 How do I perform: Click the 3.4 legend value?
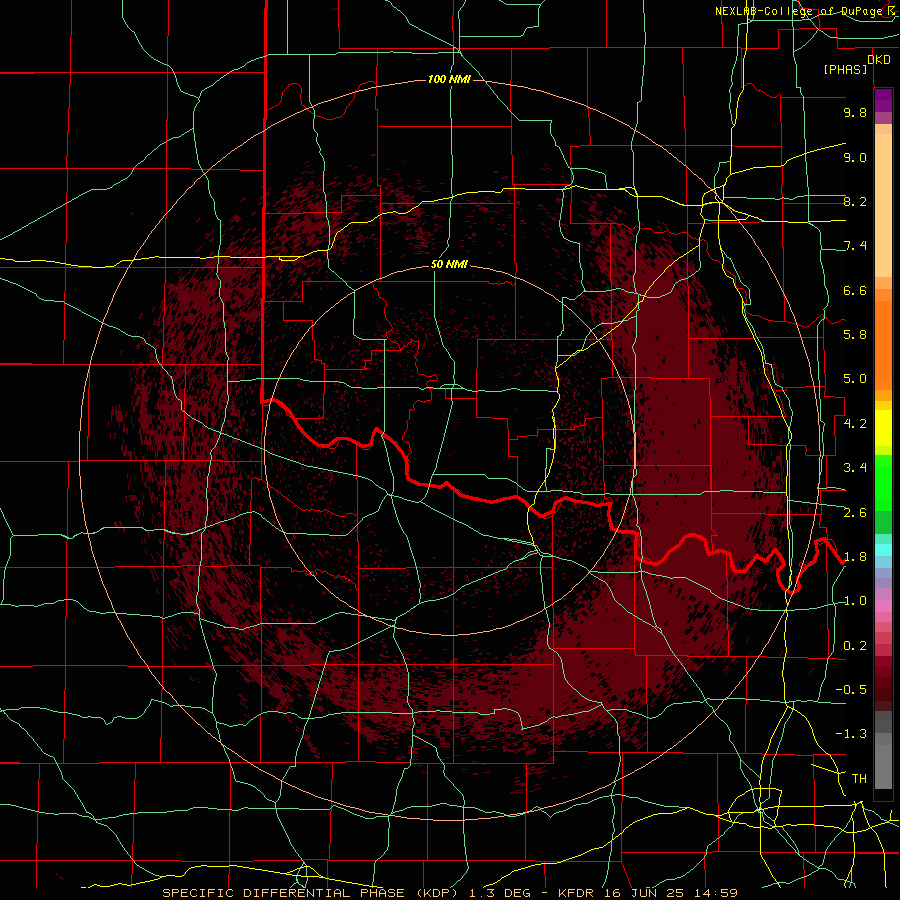(855, 468)
